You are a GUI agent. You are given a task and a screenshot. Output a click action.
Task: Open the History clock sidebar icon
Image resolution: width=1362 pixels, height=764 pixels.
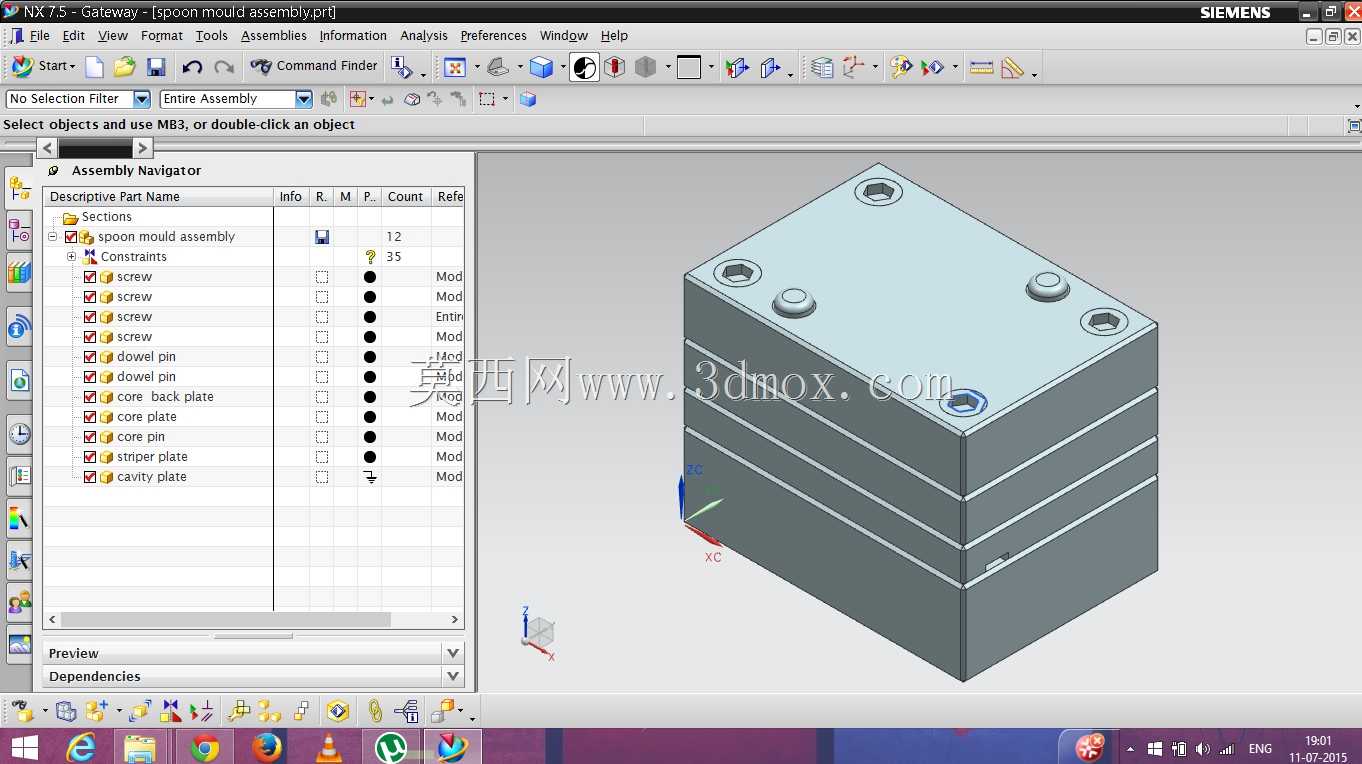pos(19,433)
